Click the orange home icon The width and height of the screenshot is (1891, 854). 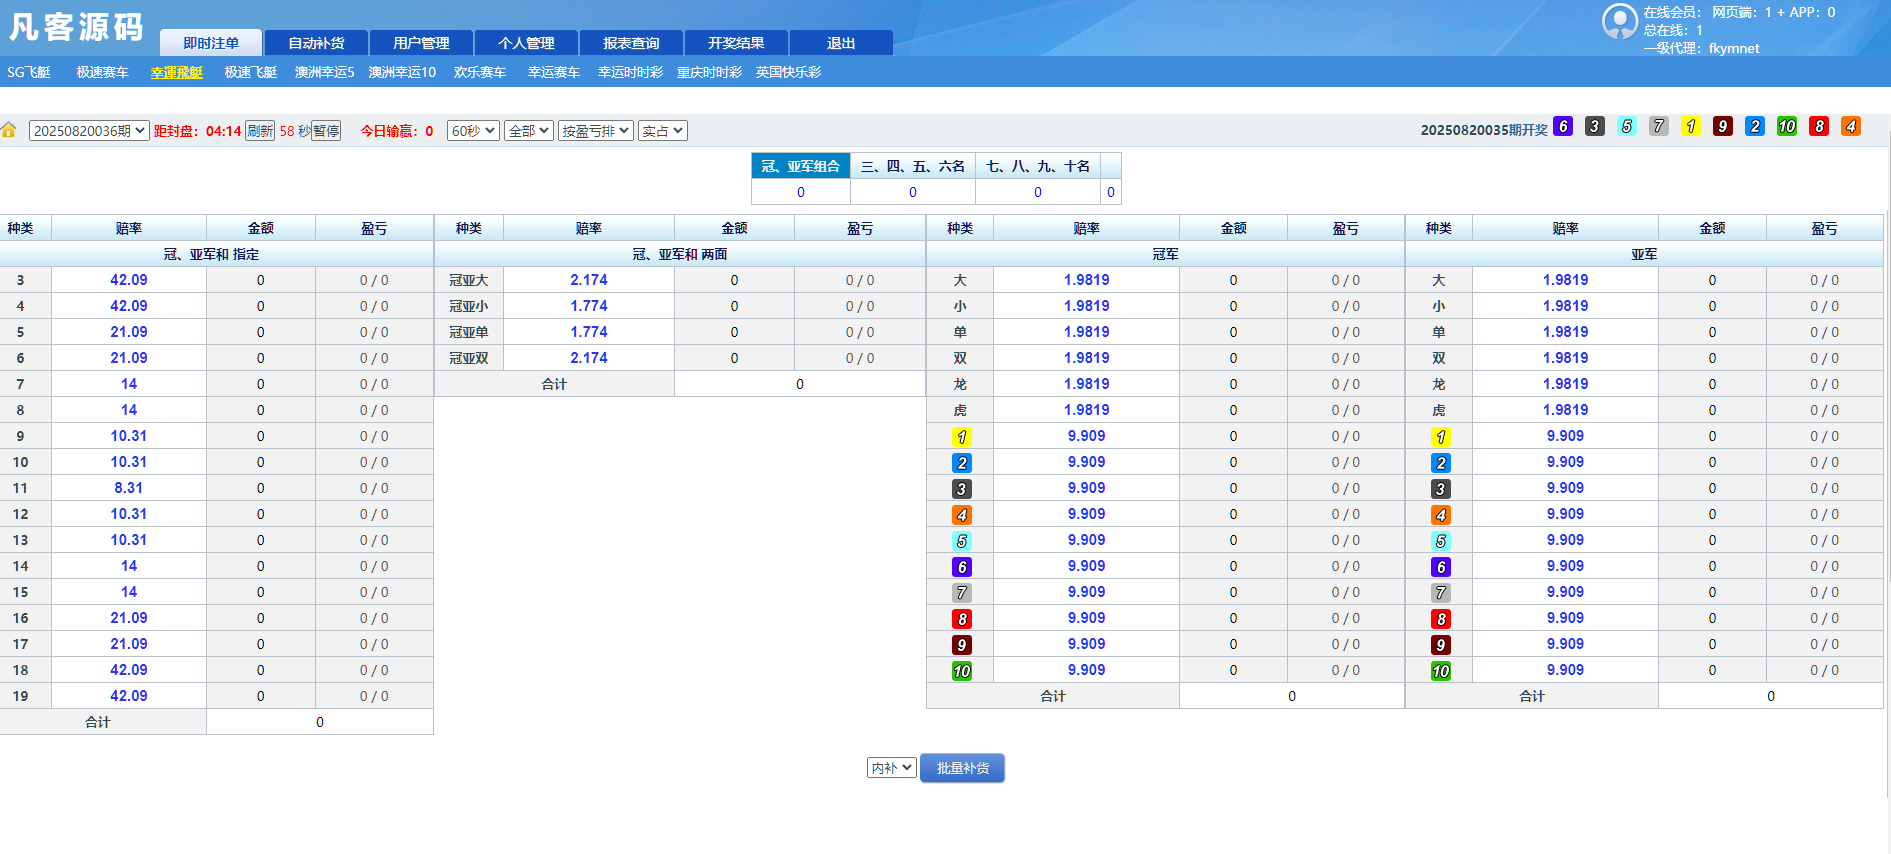coord(9,130)
